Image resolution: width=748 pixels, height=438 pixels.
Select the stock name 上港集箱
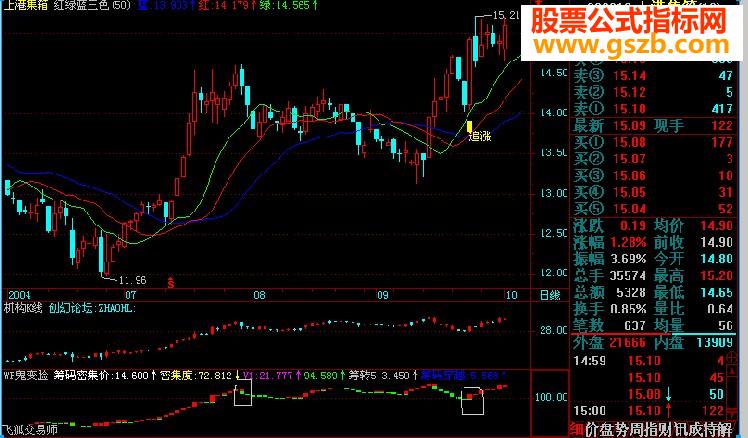click(x=25, y=6)
